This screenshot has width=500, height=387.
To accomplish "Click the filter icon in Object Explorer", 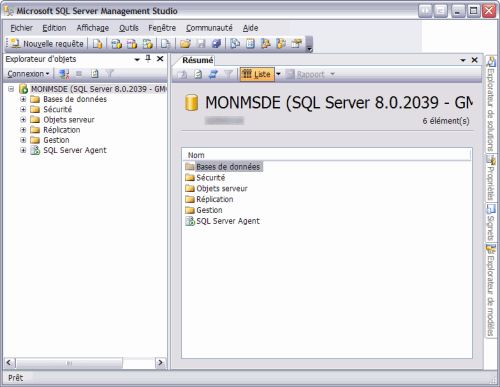I will tap(109, 74).
